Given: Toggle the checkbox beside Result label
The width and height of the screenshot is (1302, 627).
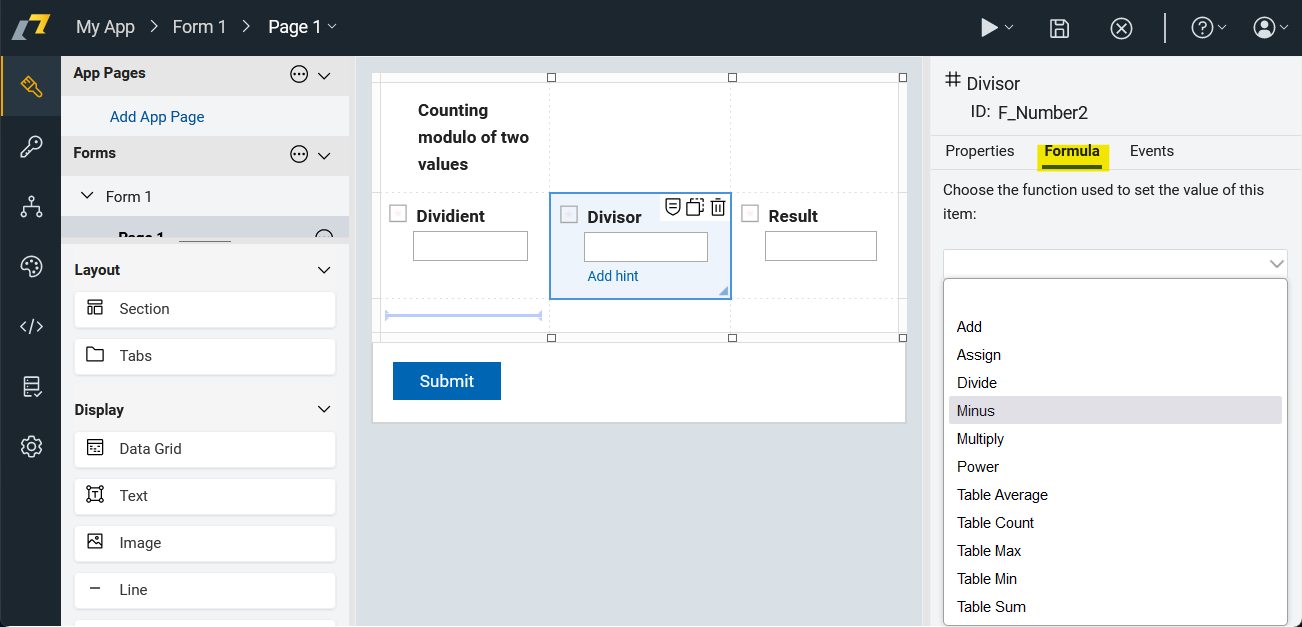Looking at the screenshot, I should pyautogui.click(x=750, y=213).
